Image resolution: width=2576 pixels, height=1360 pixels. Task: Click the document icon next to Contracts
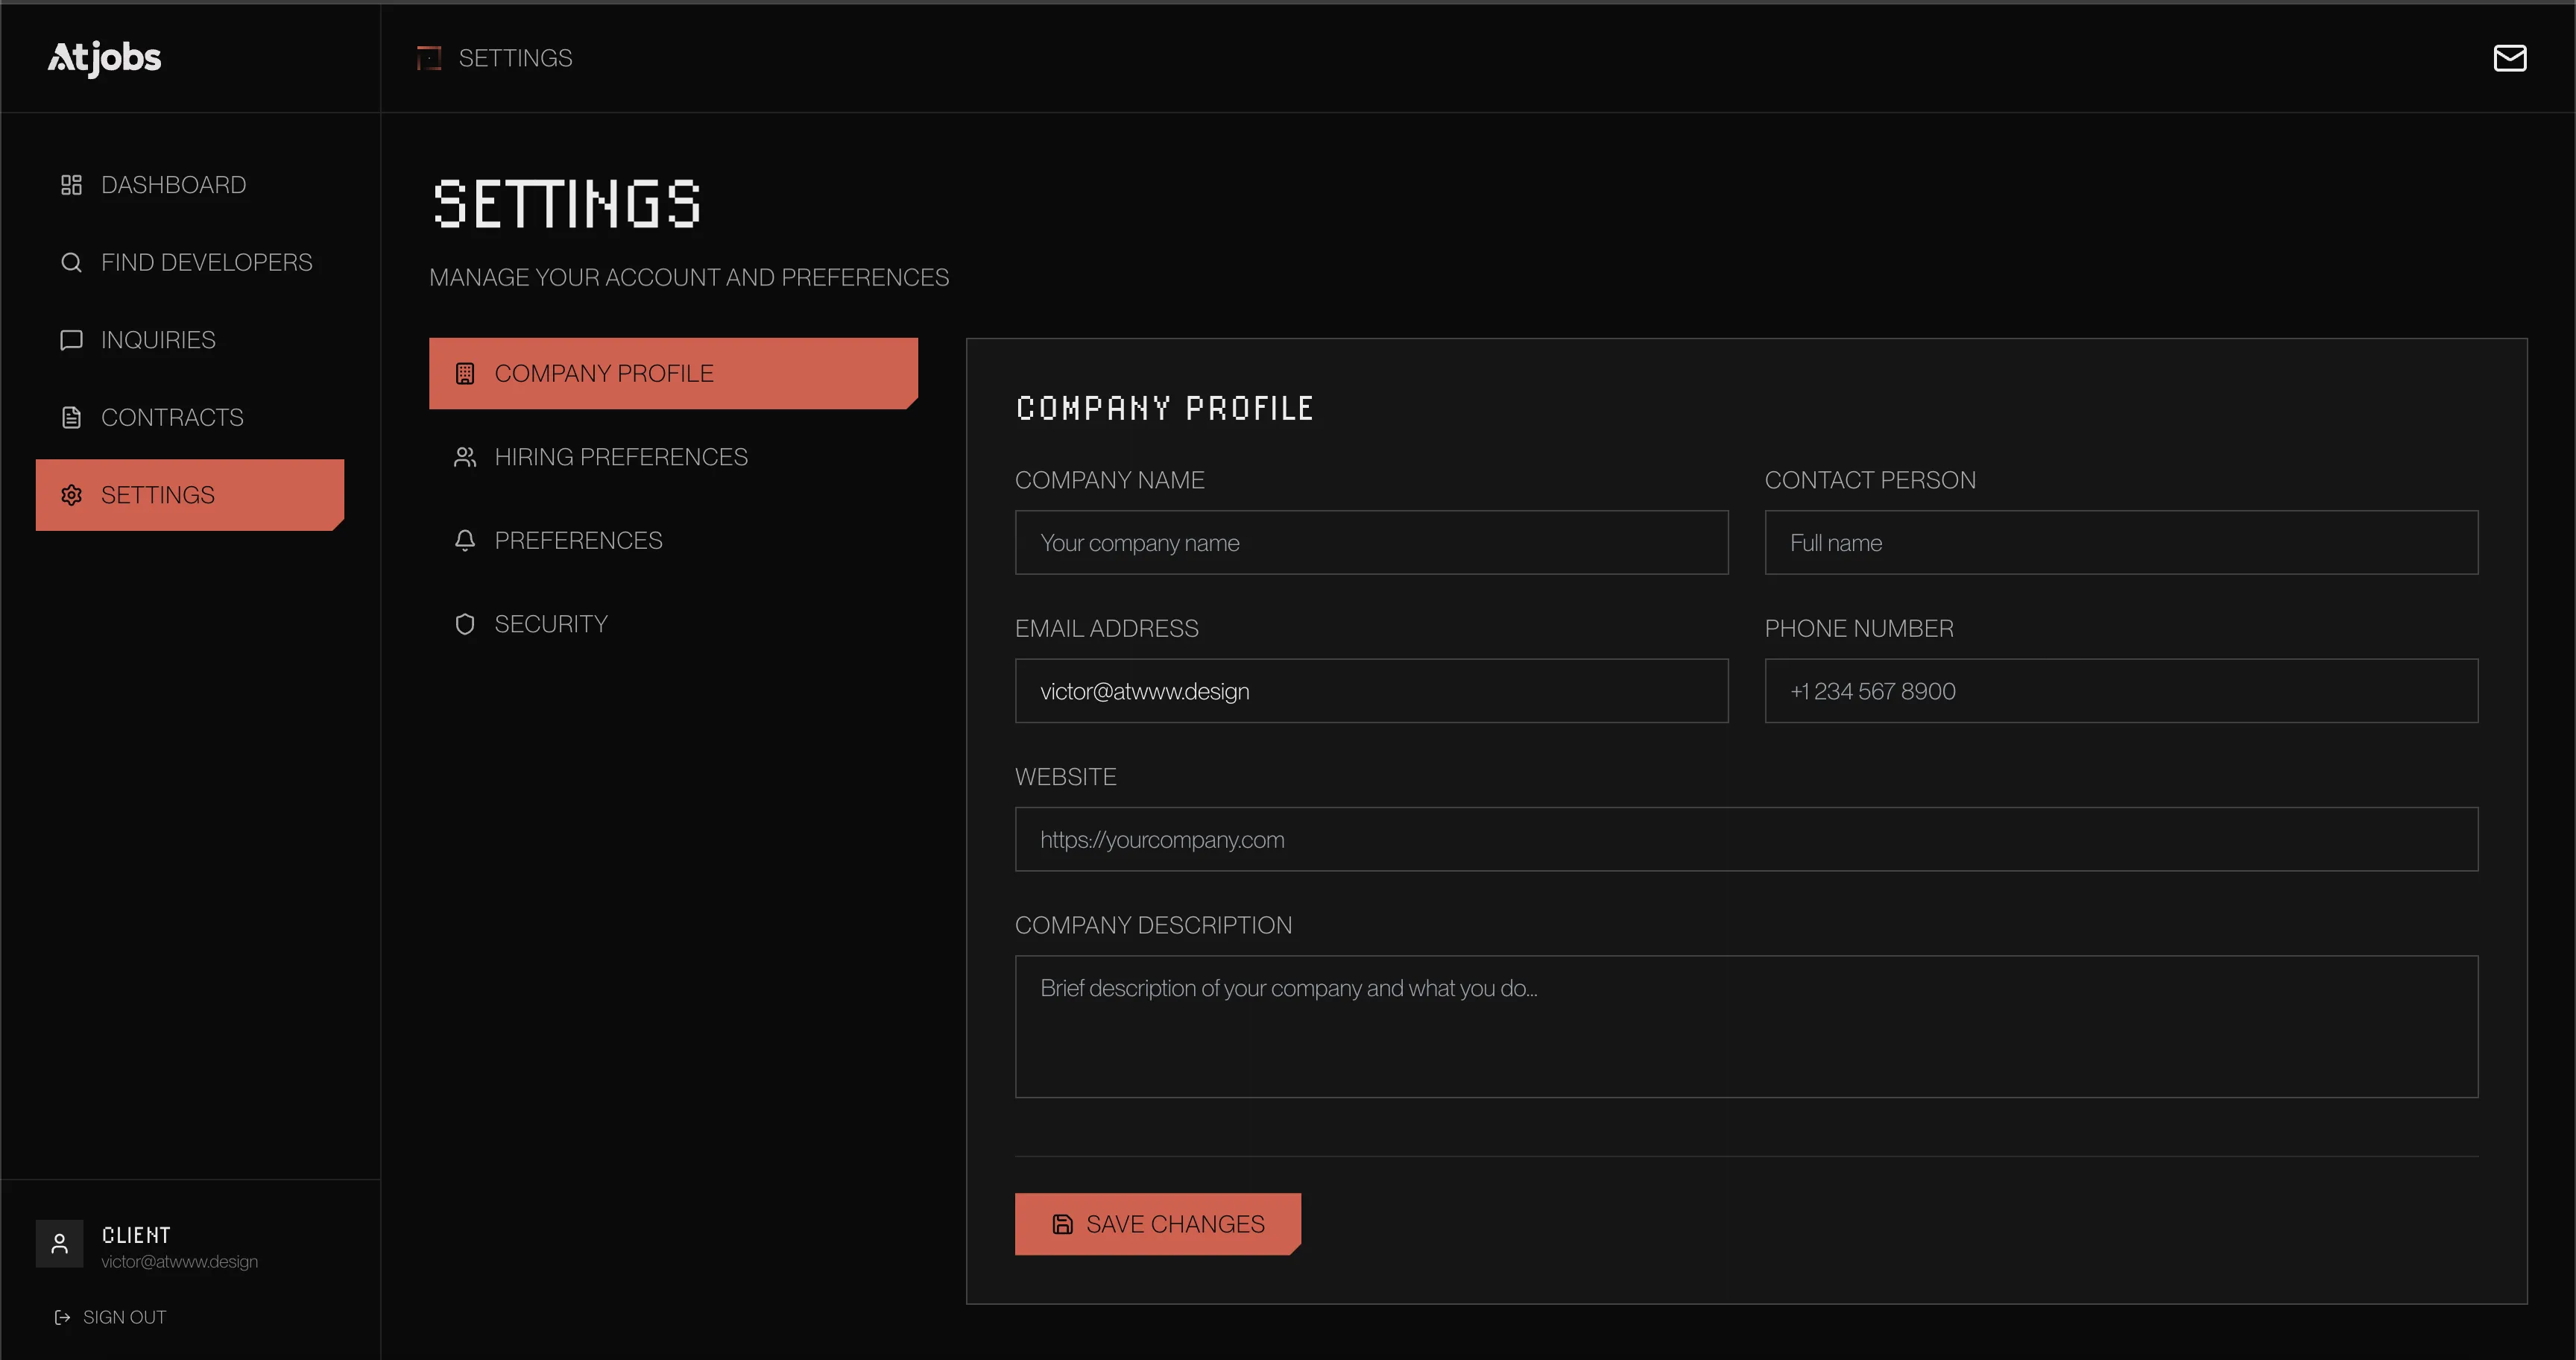pos(71,417)
